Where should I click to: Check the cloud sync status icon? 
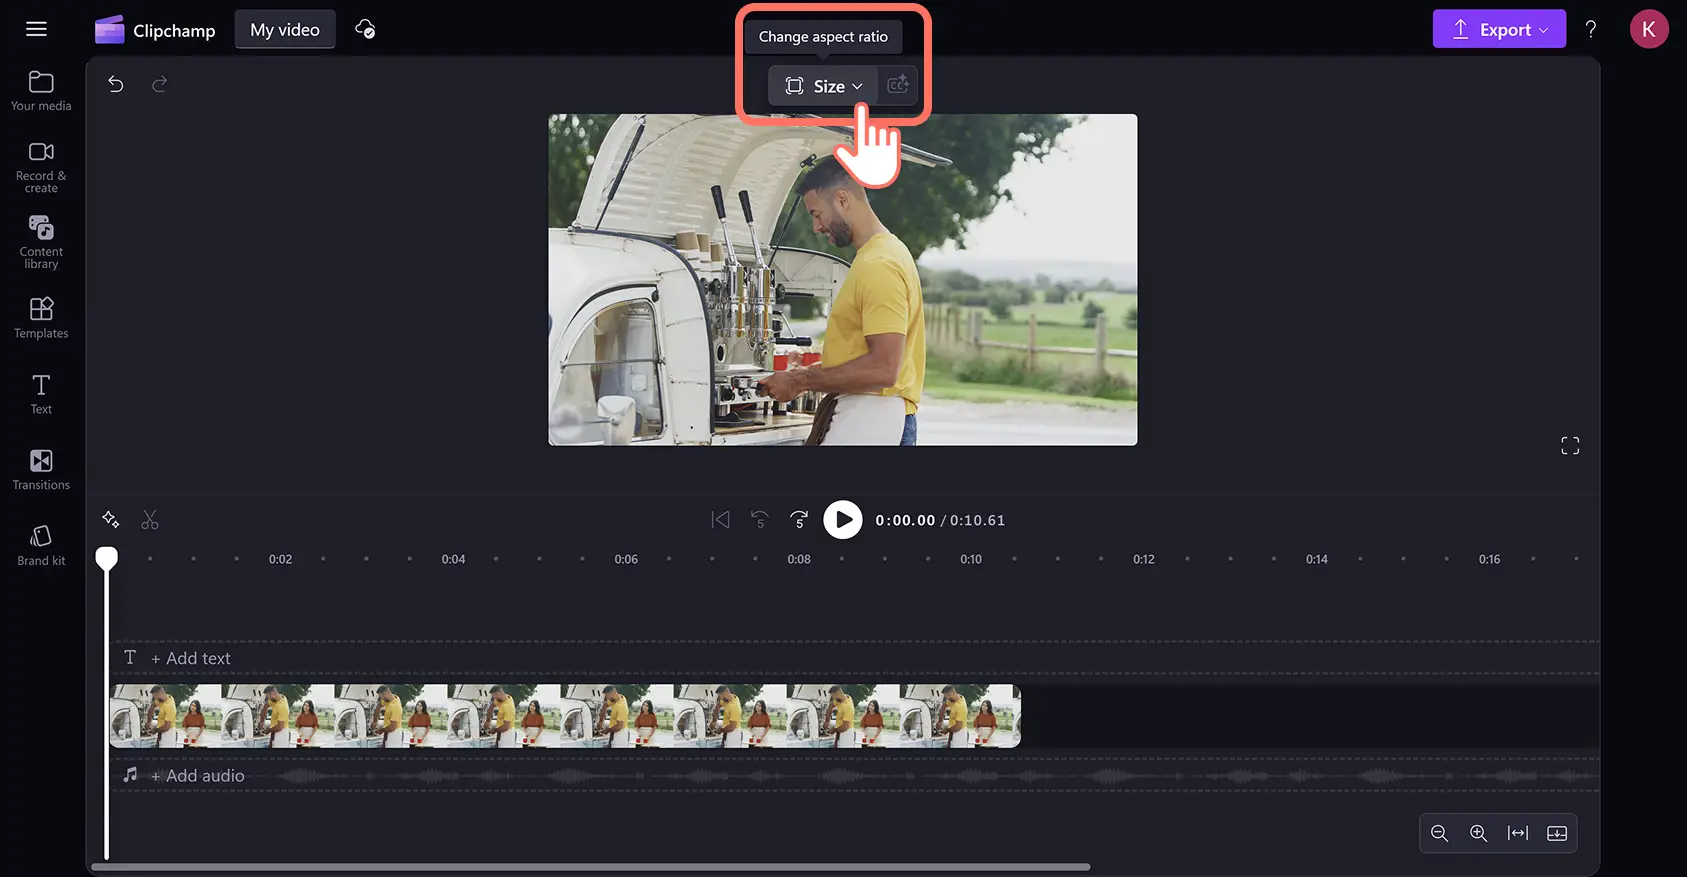[x=365, y=29]
